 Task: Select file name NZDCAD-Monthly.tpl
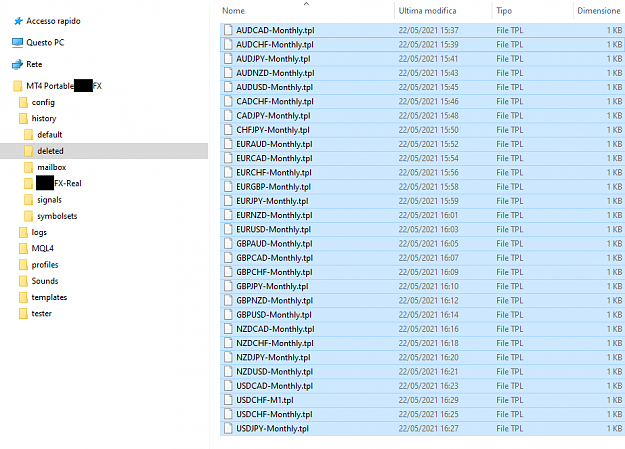pyautogui.click(x=275, y=329)
